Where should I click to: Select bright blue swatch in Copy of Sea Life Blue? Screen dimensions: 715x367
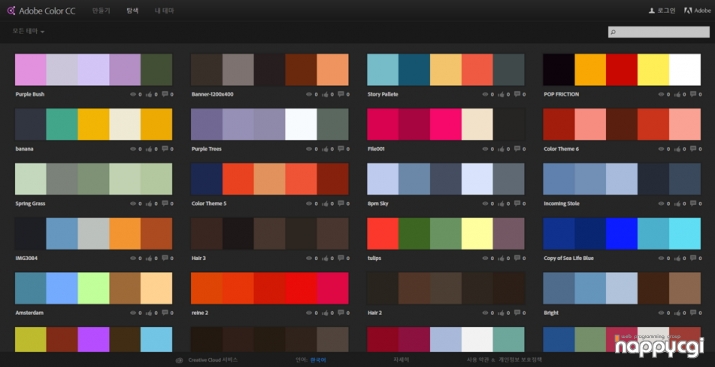point(622,233)
